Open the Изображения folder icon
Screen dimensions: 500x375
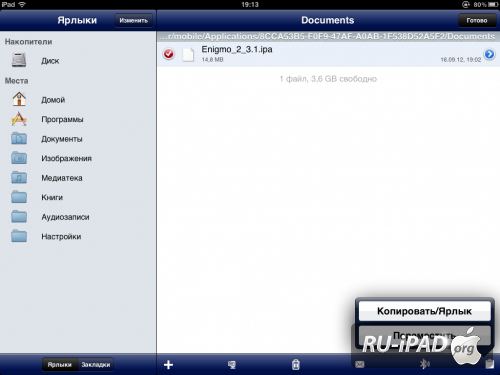tap(19, 158)
